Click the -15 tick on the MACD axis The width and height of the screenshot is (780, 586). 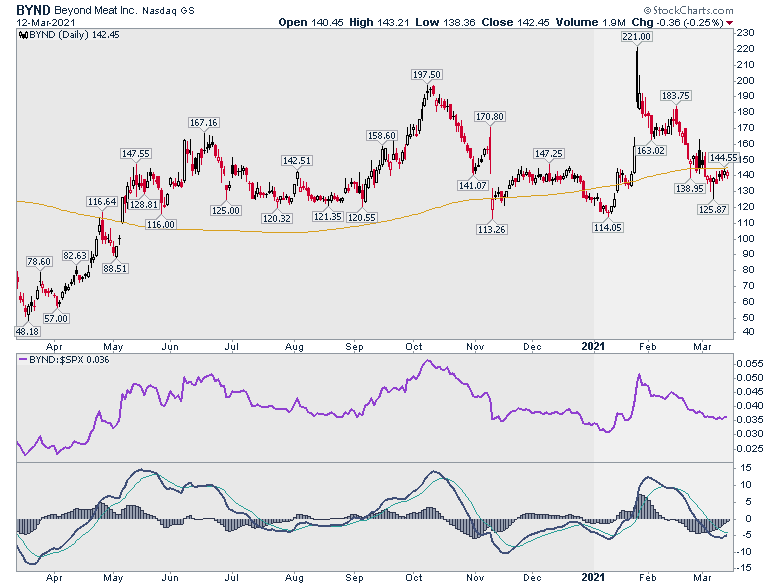pyautogui.click(x=746, y=568)
